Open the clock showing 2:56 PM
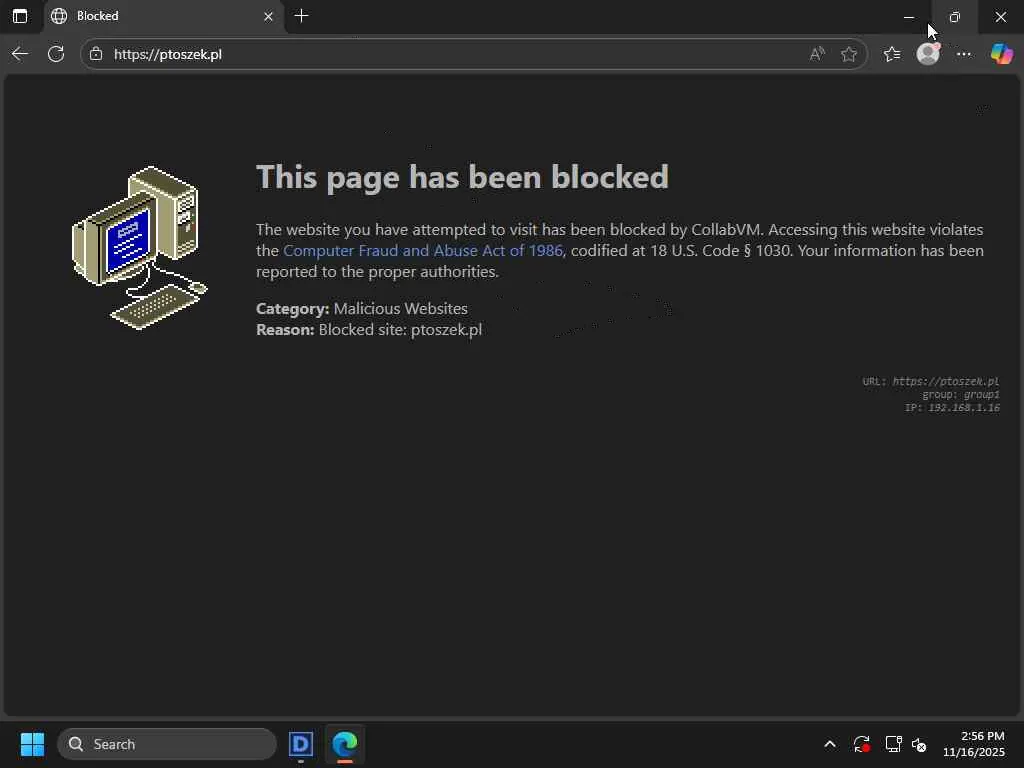The height and width of the screenshot is (768, 1024). (x=974, y=744)
